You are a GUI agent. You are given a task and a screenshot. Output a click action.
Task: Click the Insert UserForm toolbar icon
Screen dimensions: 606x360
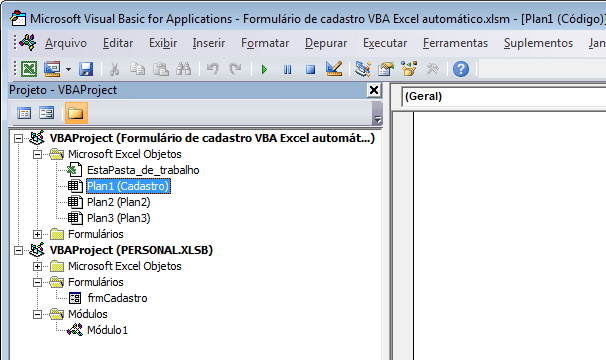point(52,69)
